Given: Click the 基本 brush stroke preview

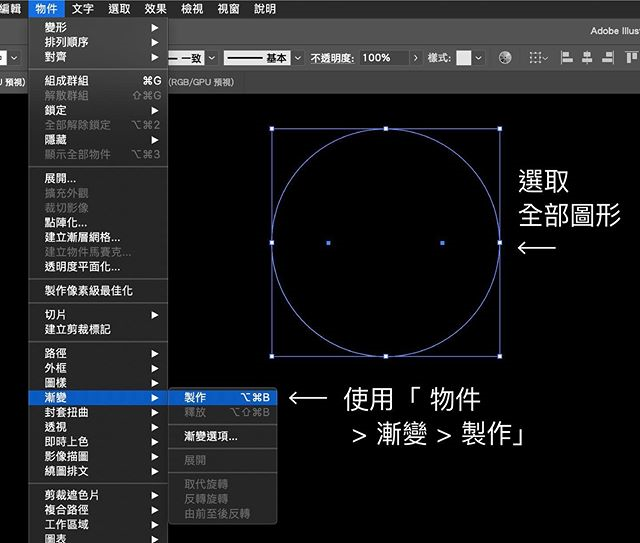Looking at the screenshot, I should [257, 58].
